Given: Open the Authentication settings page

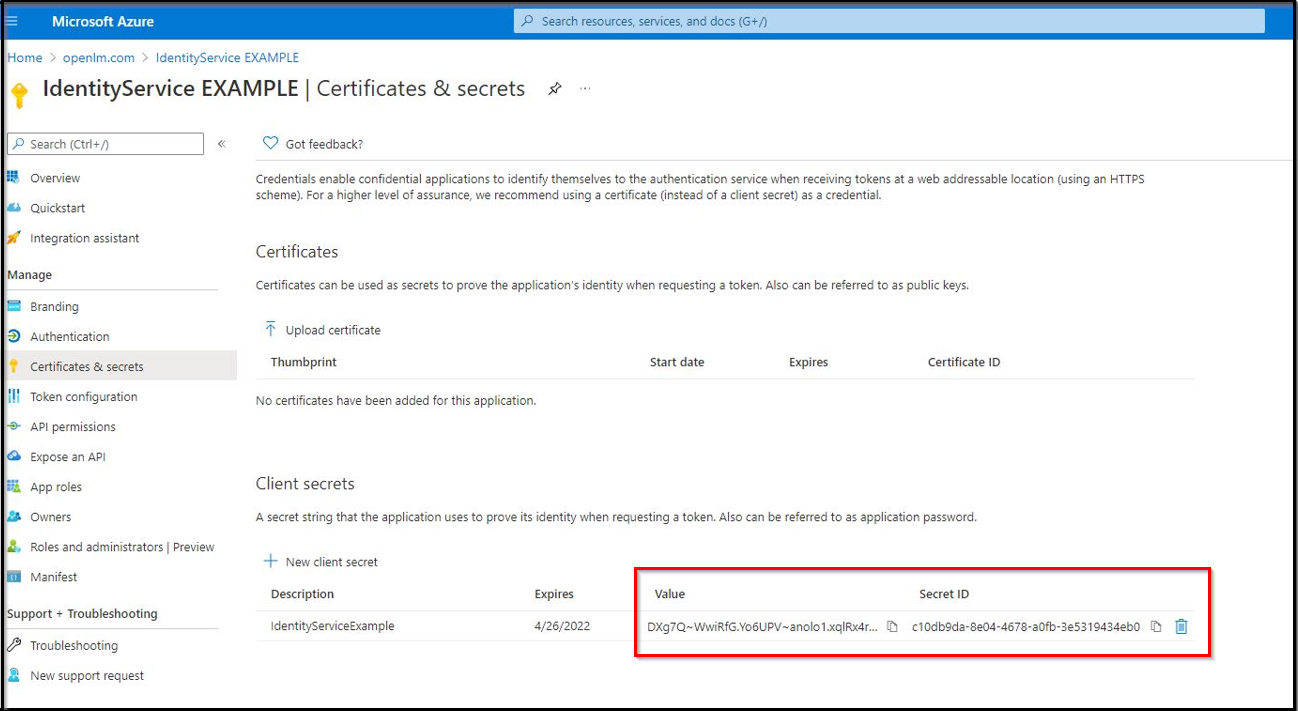Looking at the screenshot, I should 69,337.
